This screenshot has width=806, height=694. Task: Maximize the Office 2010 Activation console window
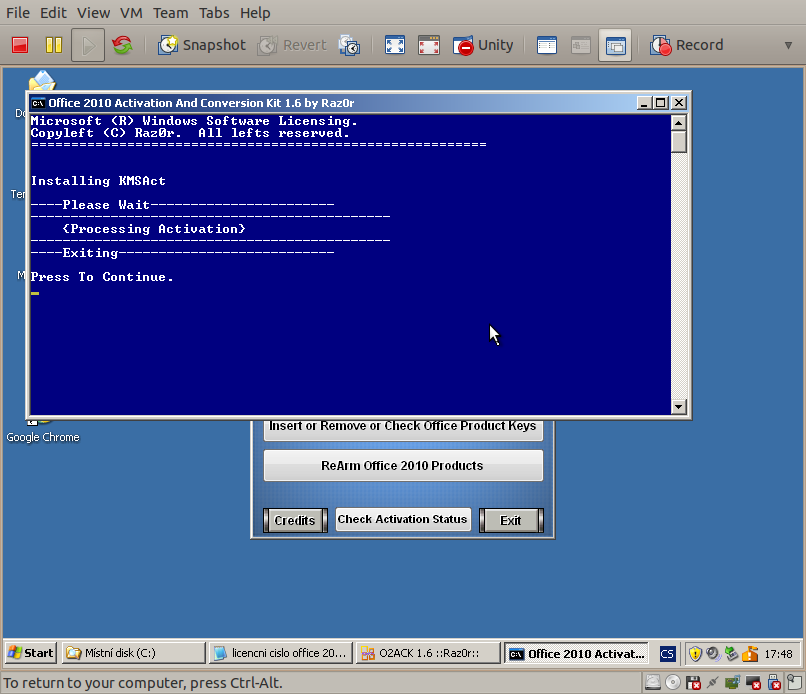pos(661,103)
